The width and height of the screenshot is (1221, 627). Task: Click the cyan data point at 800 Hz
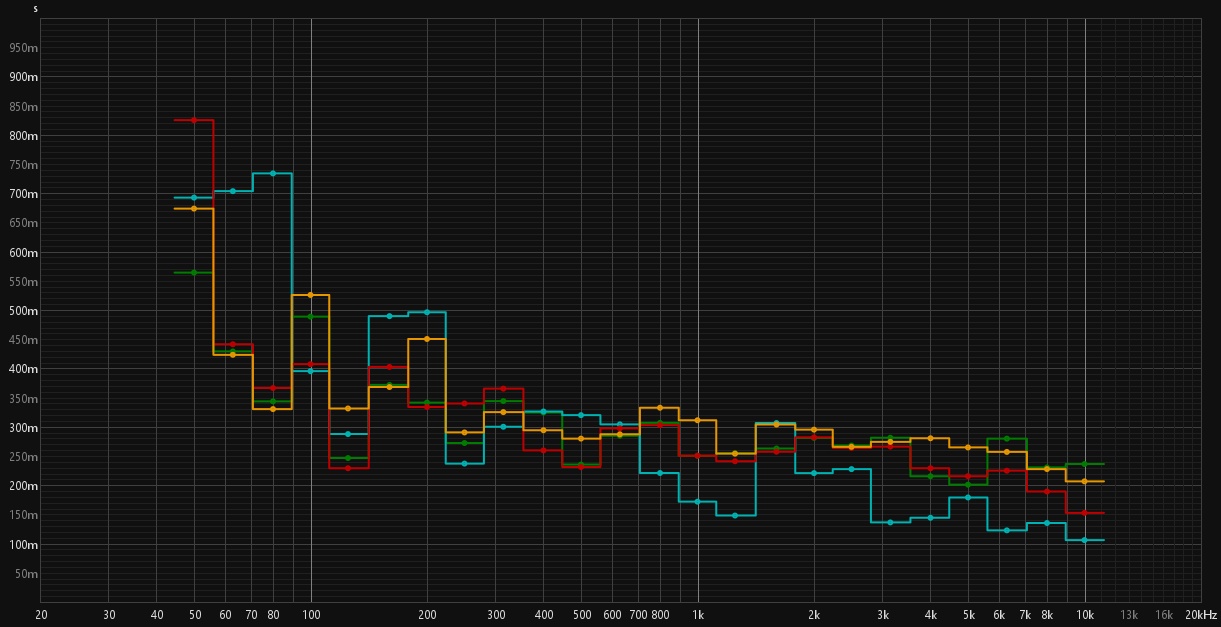[660, 473]
